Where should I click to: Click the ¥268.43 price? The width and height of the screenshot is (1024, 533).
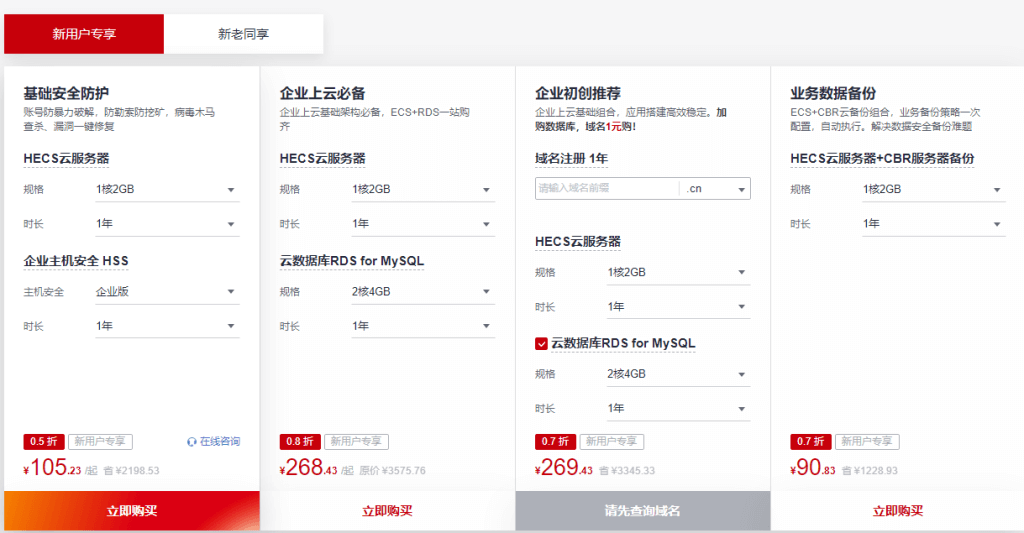point(308,468)
